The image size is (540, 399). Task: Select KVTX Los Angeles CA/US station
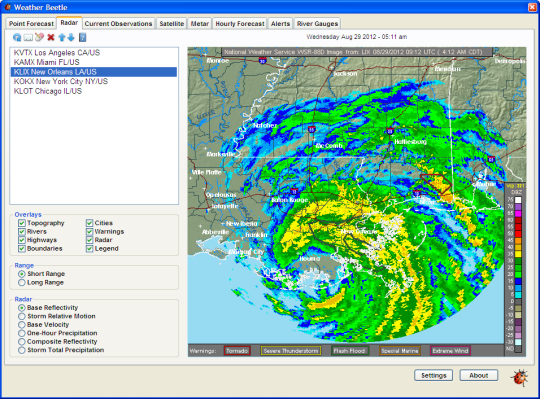point(94,53)
